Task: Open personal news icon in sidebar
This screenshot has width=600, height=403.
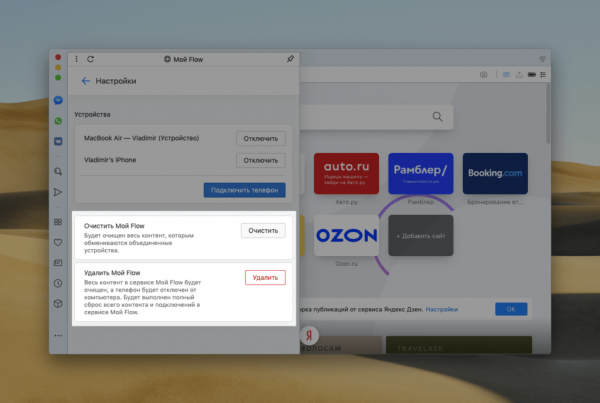Action: pos(58,263)
